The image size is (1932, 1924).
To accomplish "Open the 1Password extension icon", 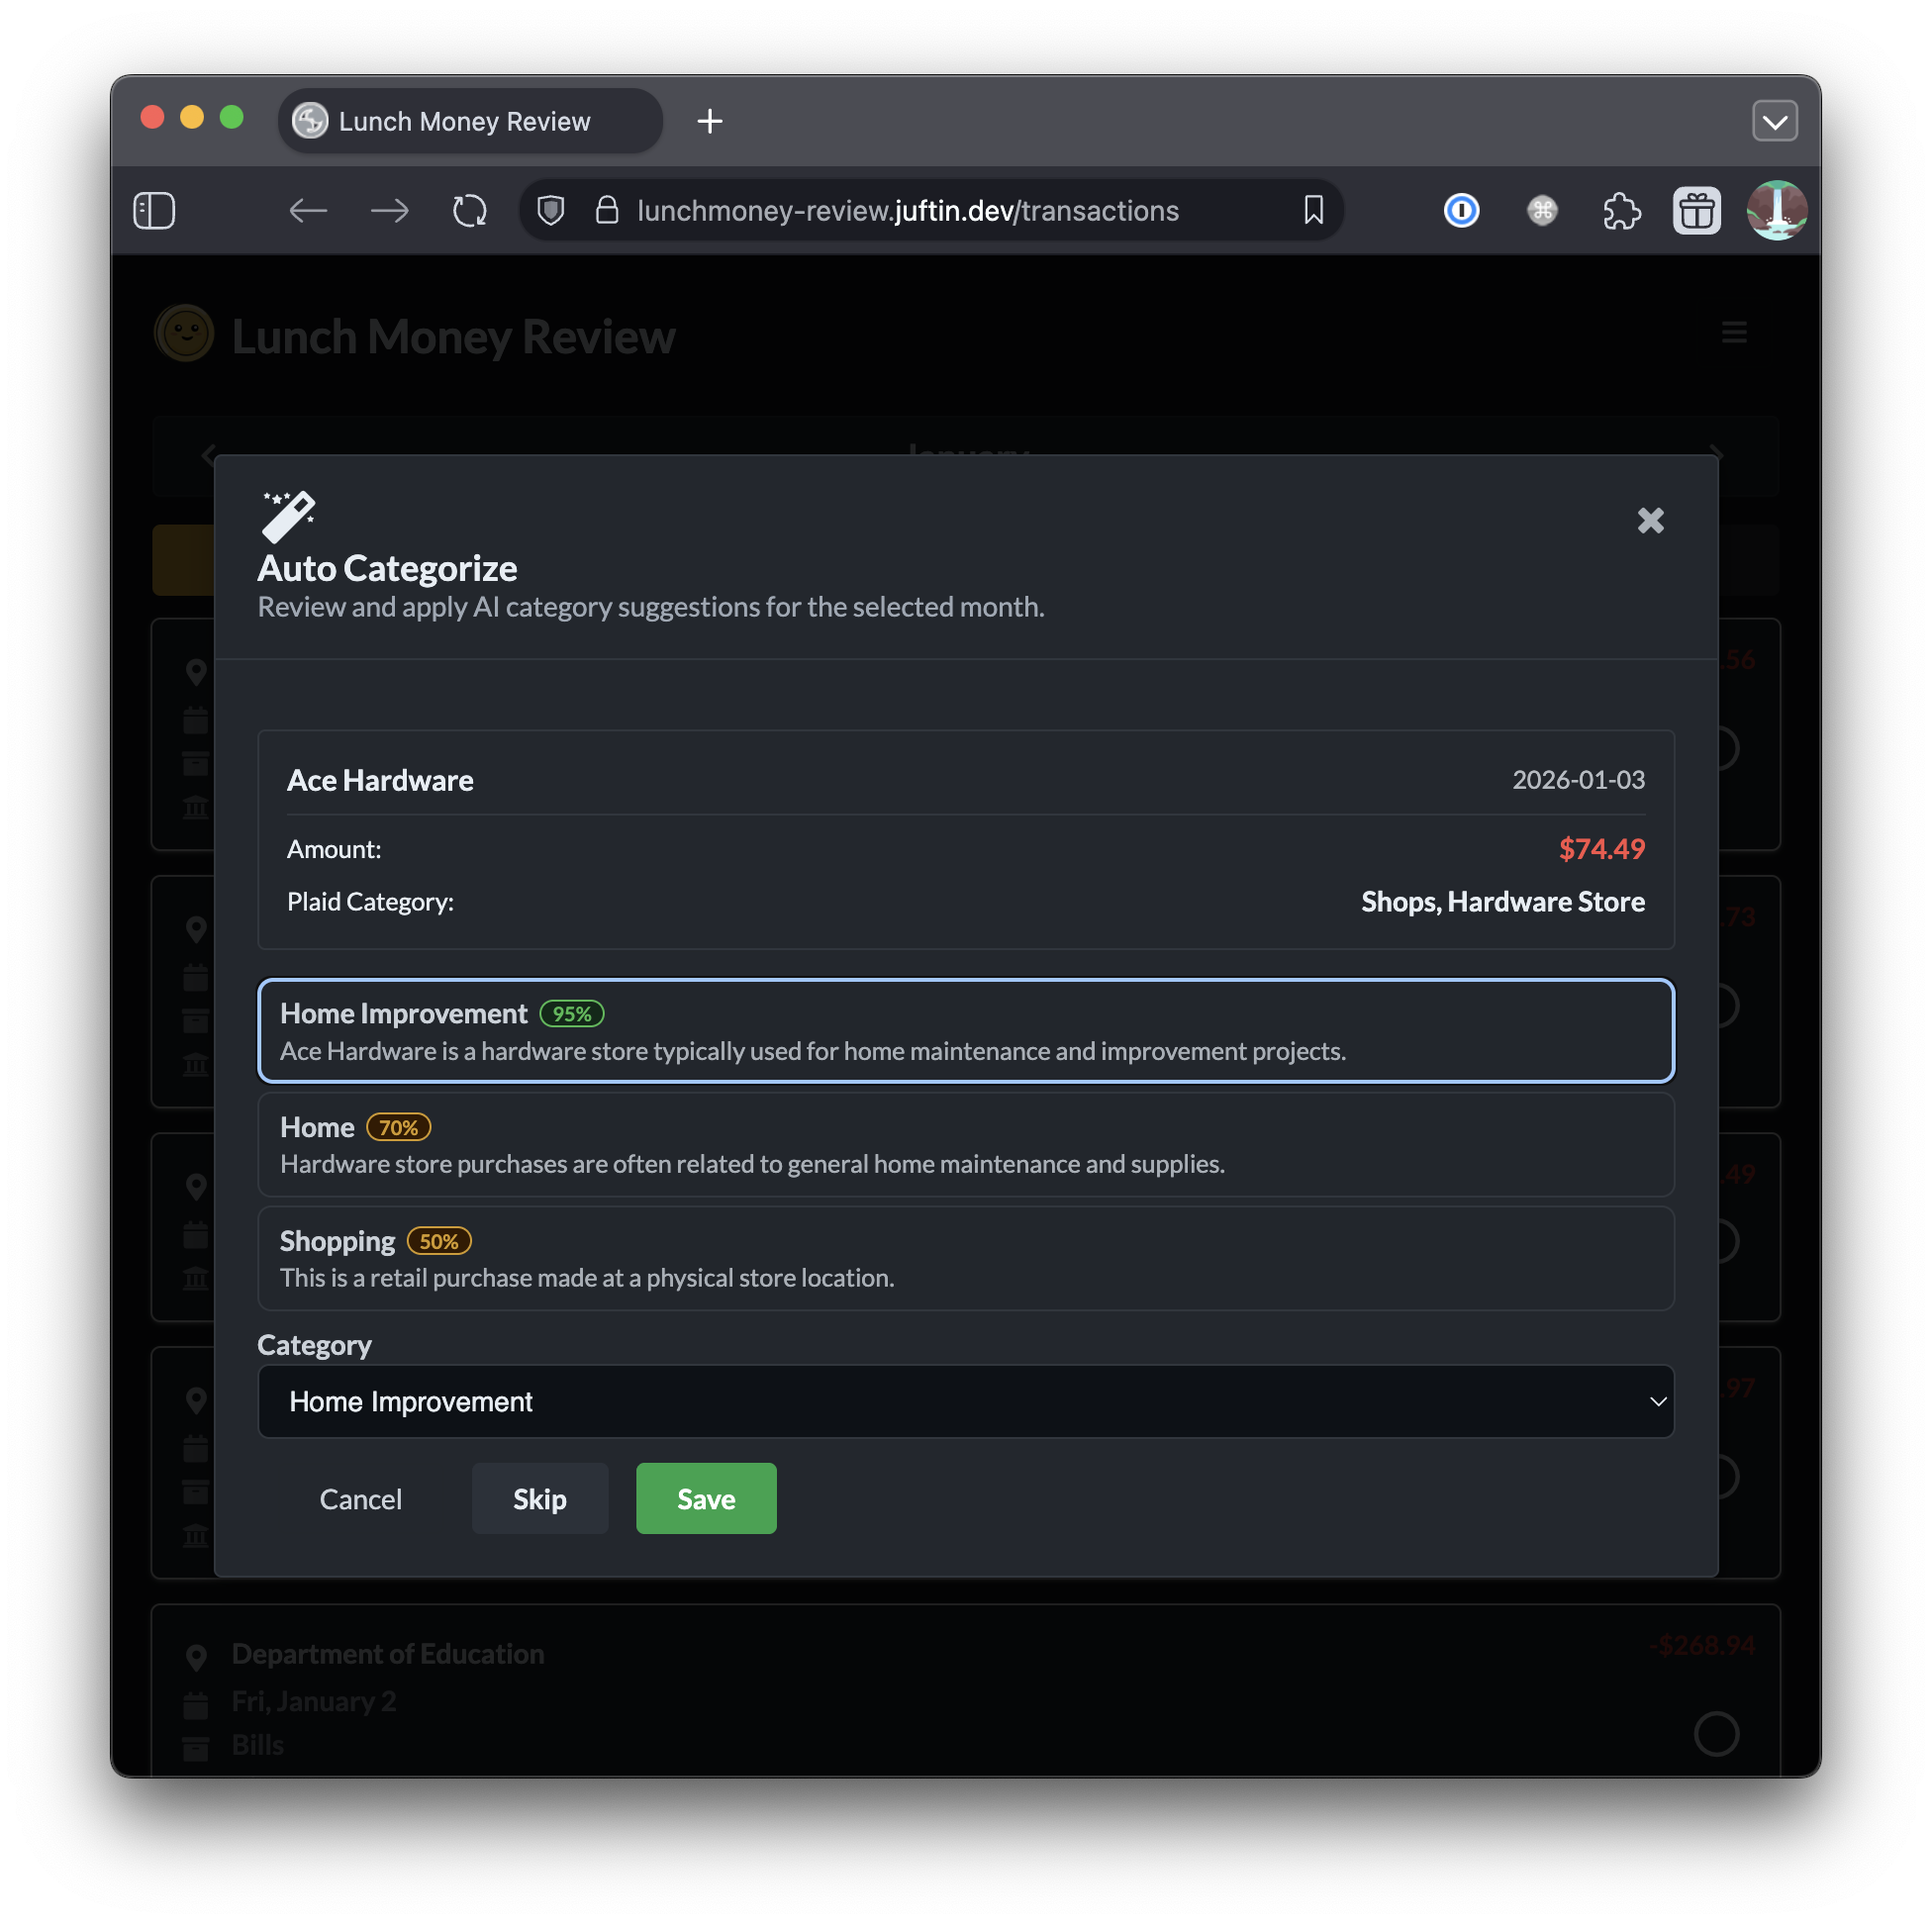I will click(x=1461, y=211).
